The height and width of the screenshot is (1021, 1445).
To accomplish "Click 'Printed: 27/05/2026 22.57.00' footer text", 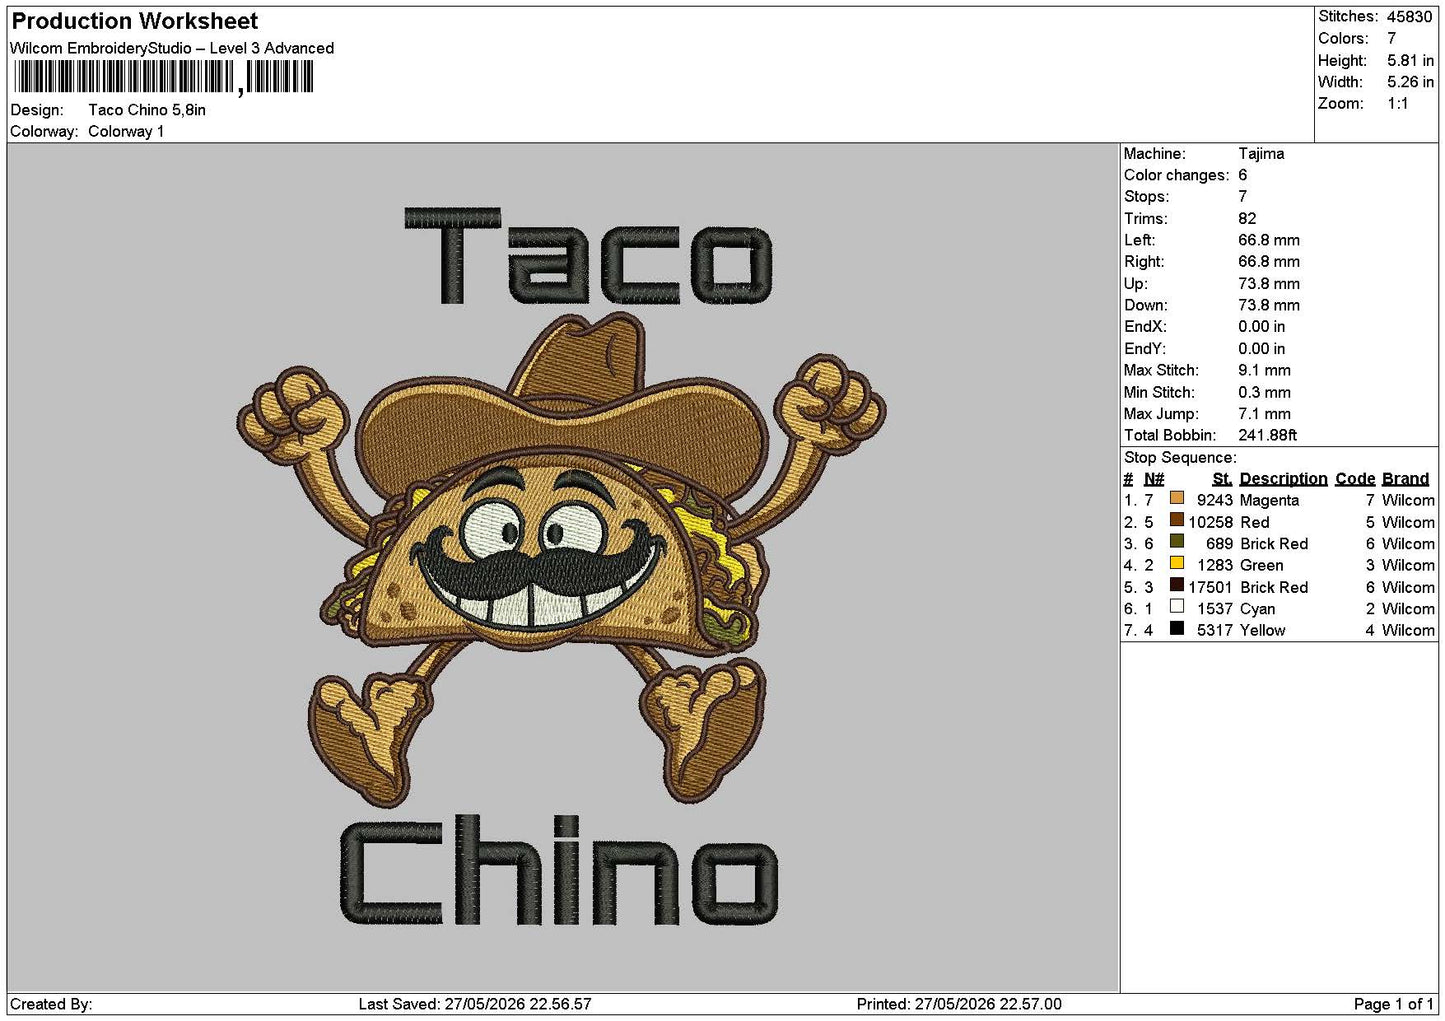I will tap(959, 1004).
